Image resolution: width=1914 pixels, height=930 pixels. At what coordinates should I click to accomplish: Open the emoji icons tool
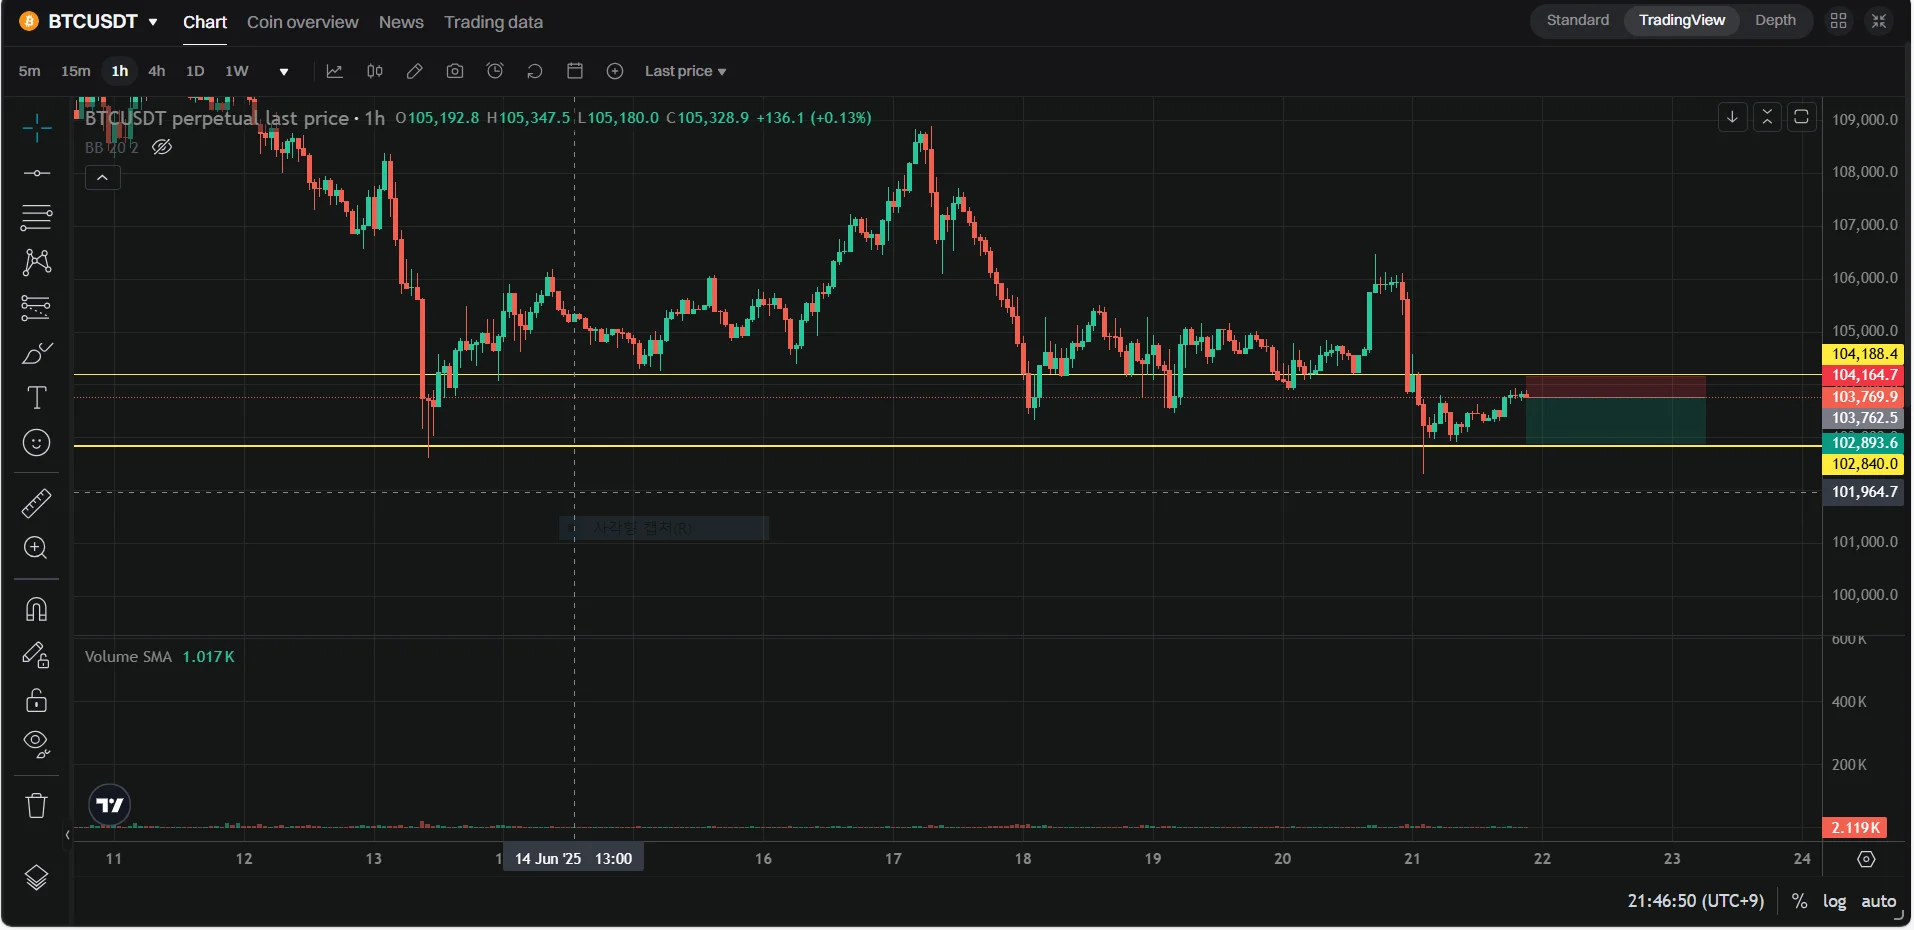37,443
